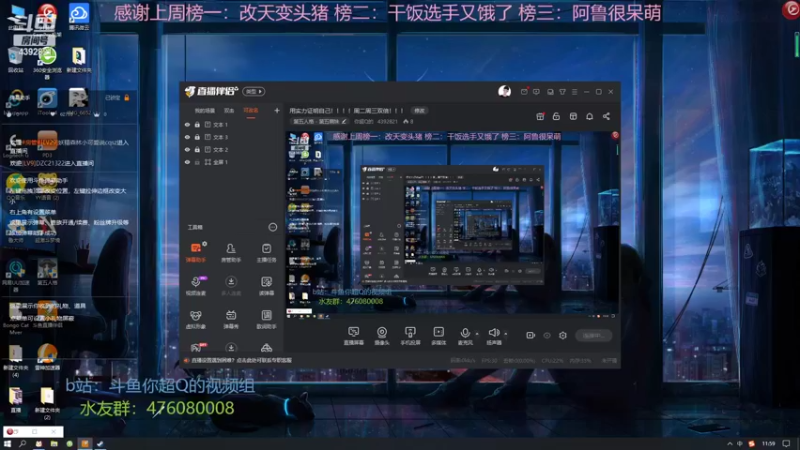Expand microphone options arrow next to 麦克风

[x=477, y=334]
